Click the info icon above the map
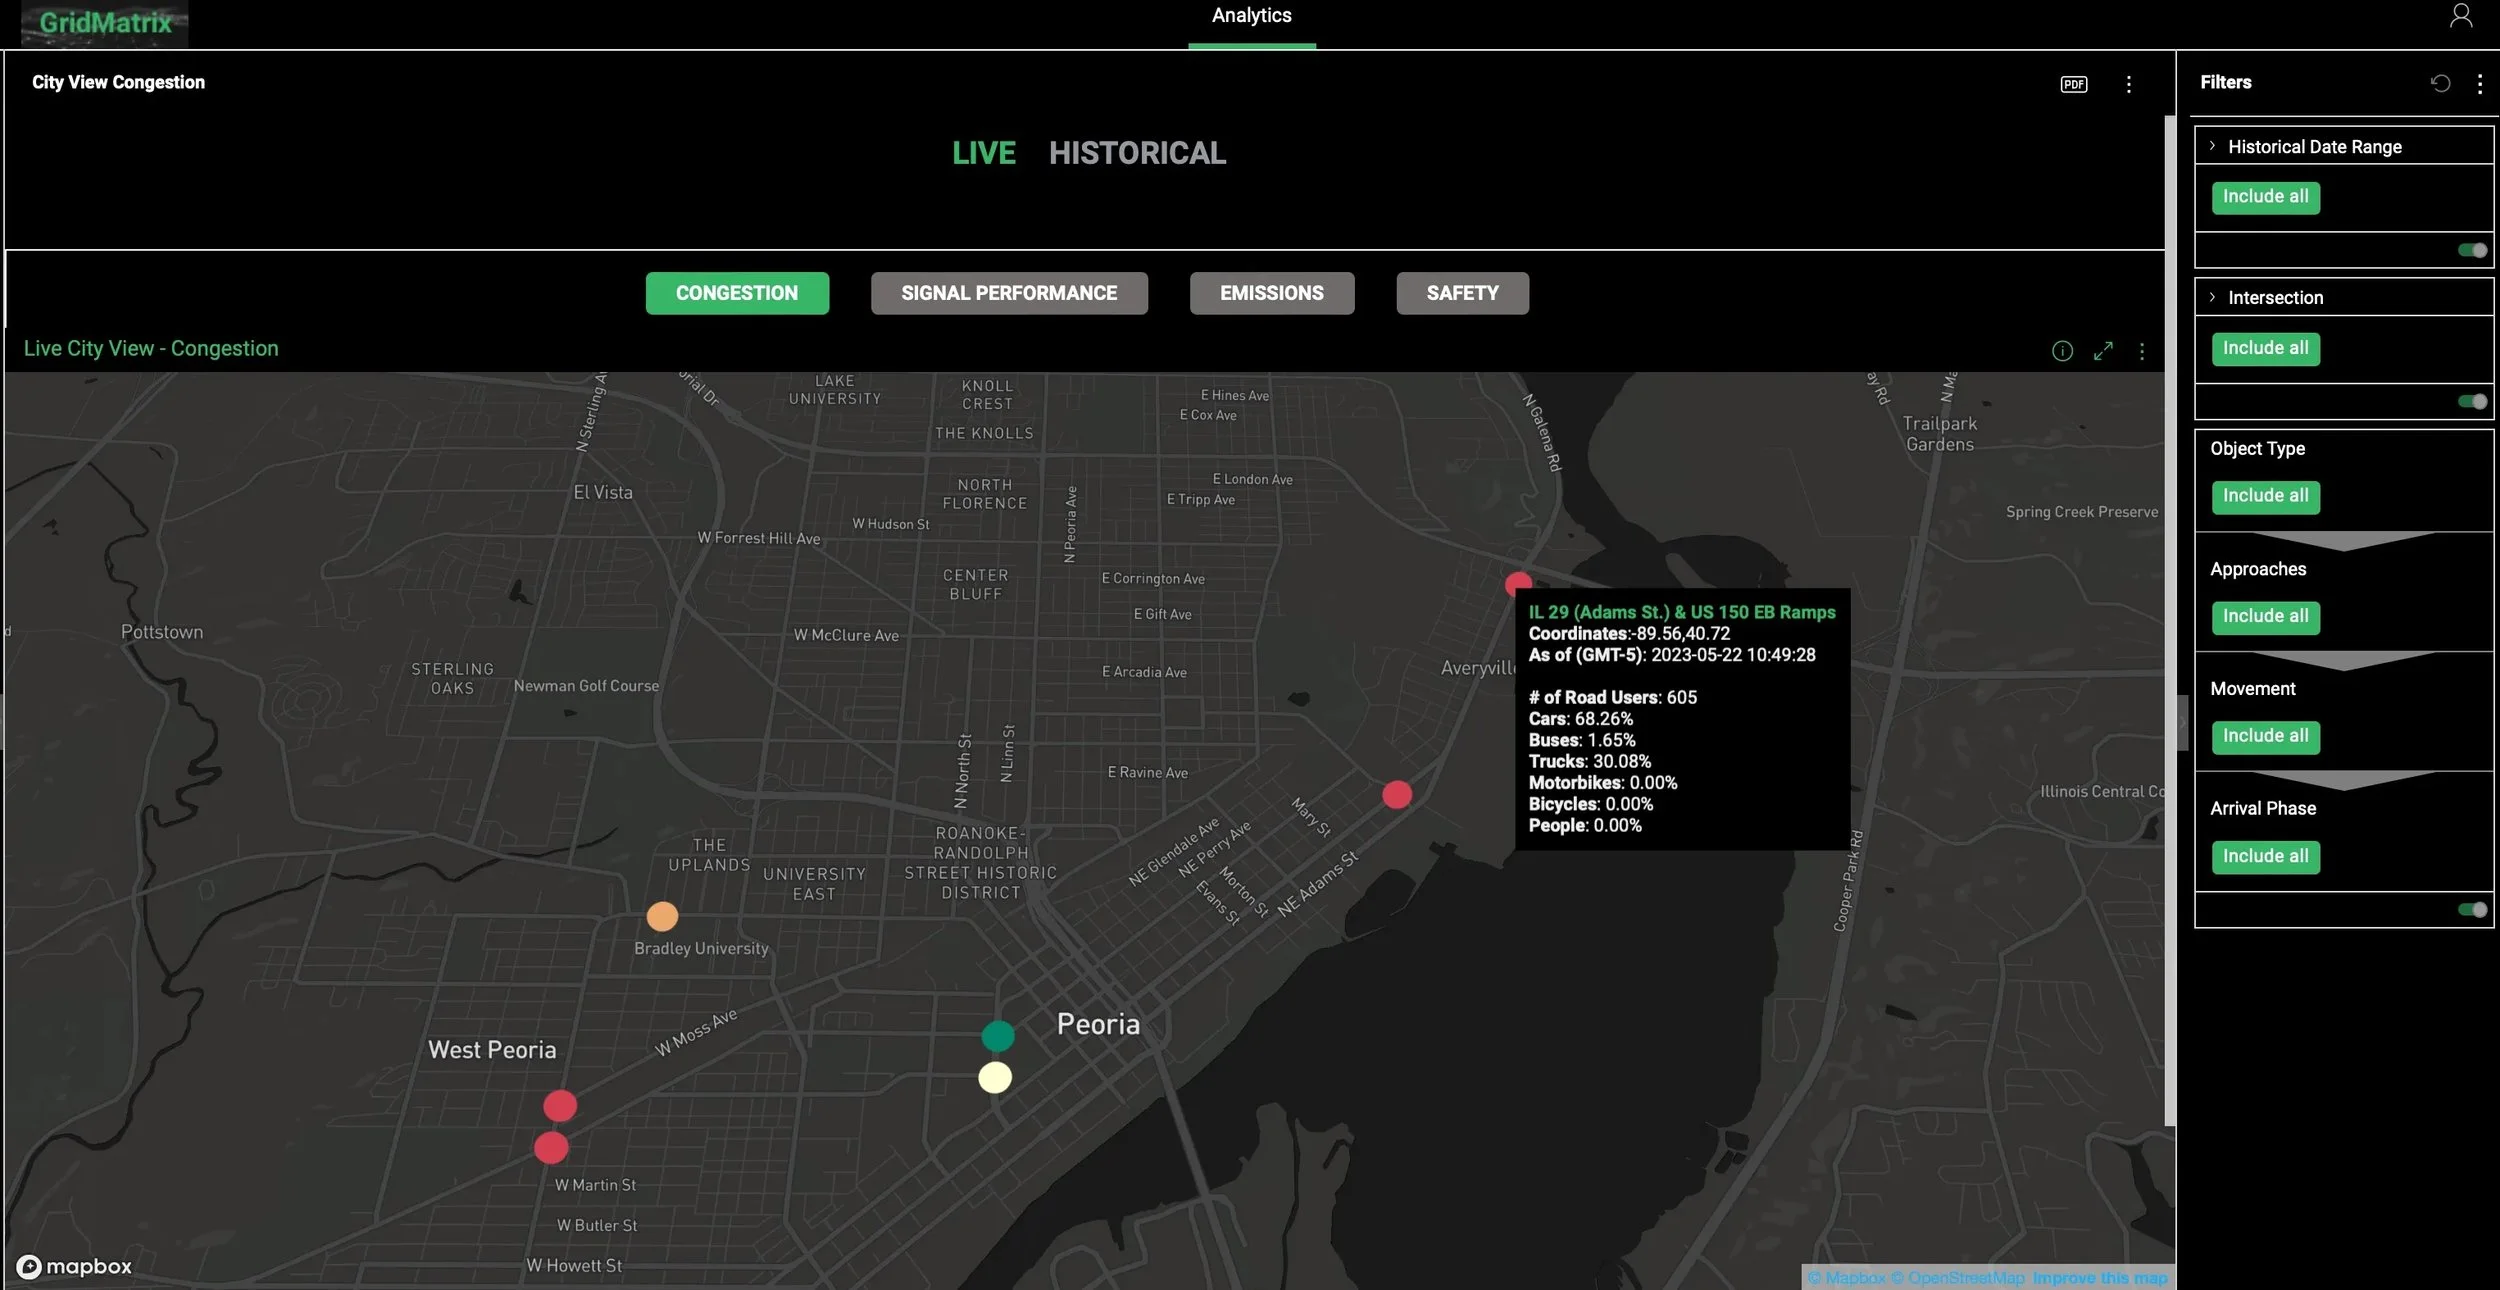This screenshot has height=1290, width=2500. pos(2062,351)
